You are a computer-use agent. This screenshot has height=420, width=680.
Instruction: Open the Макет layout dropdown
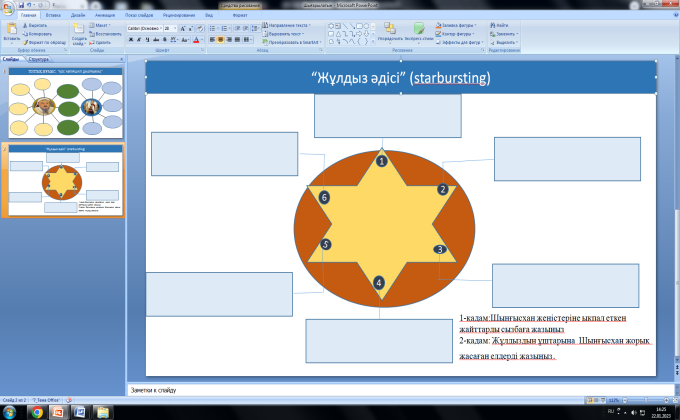[x=100, y=26]
